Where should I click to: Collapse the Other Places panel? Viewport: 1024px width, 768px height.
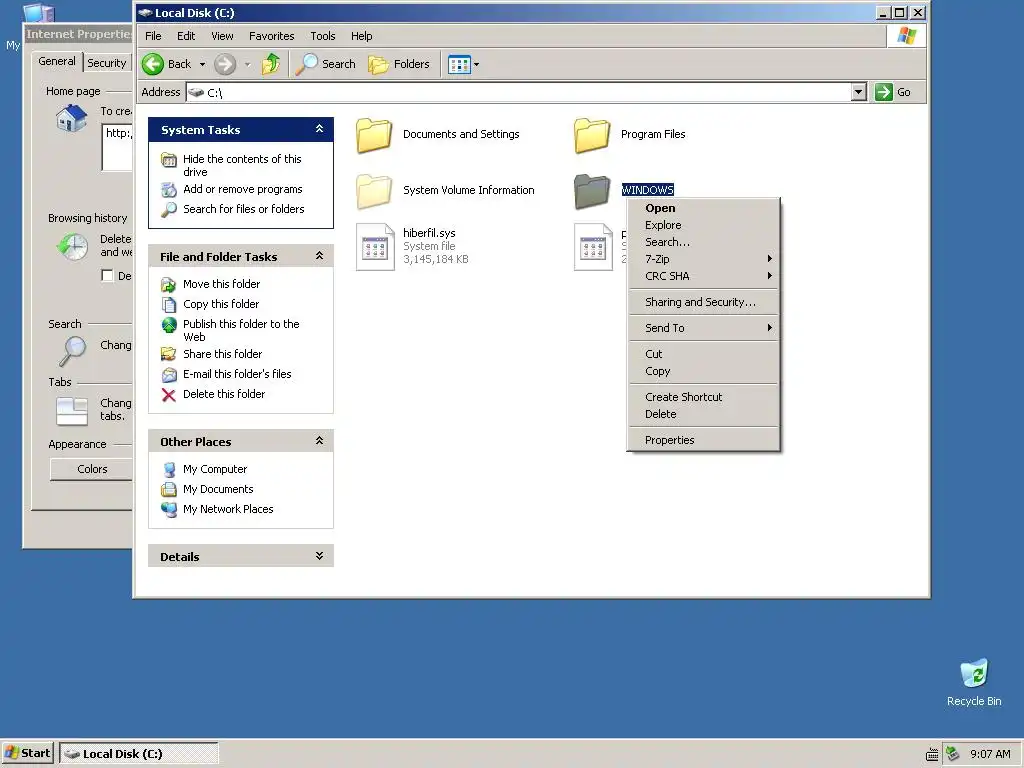coord(319,441)
